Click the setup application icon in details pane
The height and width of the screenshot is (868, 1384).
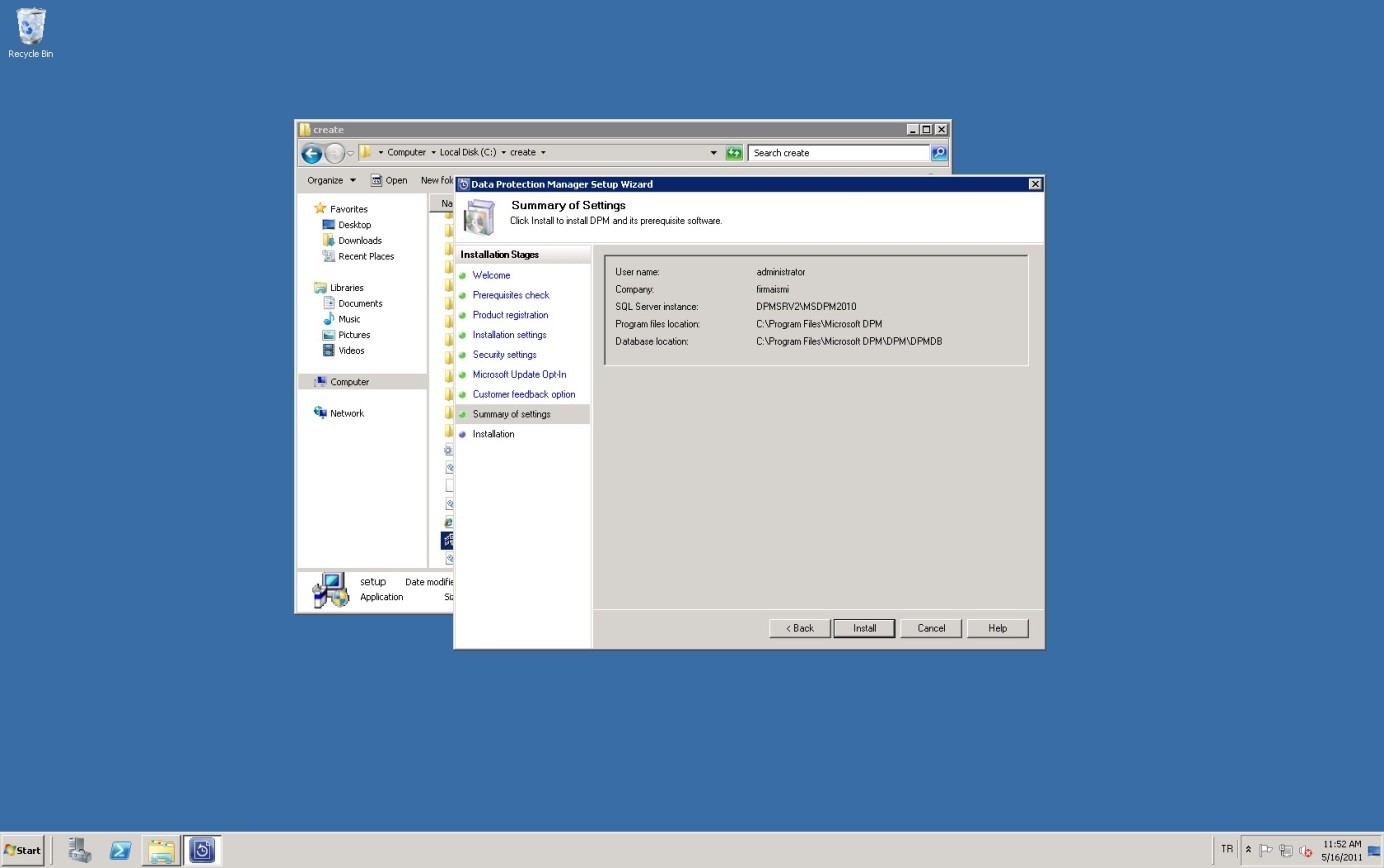coord(331,589)
